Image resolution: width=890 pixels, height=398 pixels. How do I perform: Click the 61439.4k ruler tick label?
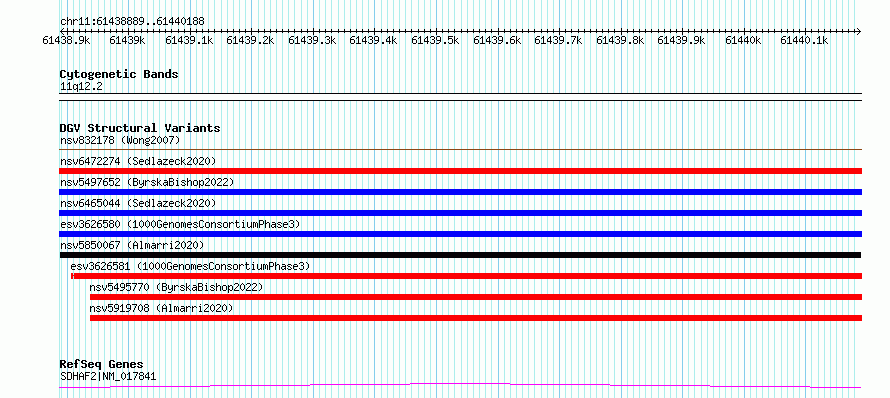373,40
